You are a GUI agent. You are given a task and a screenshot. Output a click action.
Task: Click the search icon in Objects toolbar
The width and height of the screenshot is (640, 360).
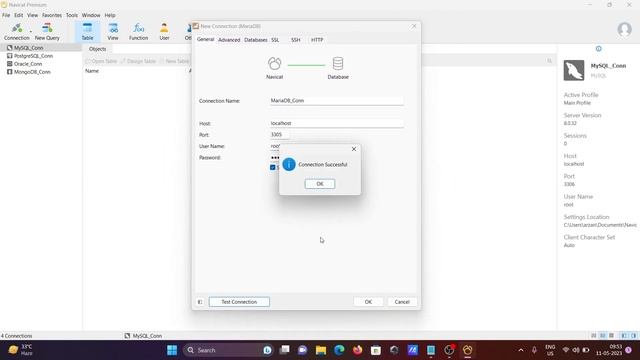(549, 61)
